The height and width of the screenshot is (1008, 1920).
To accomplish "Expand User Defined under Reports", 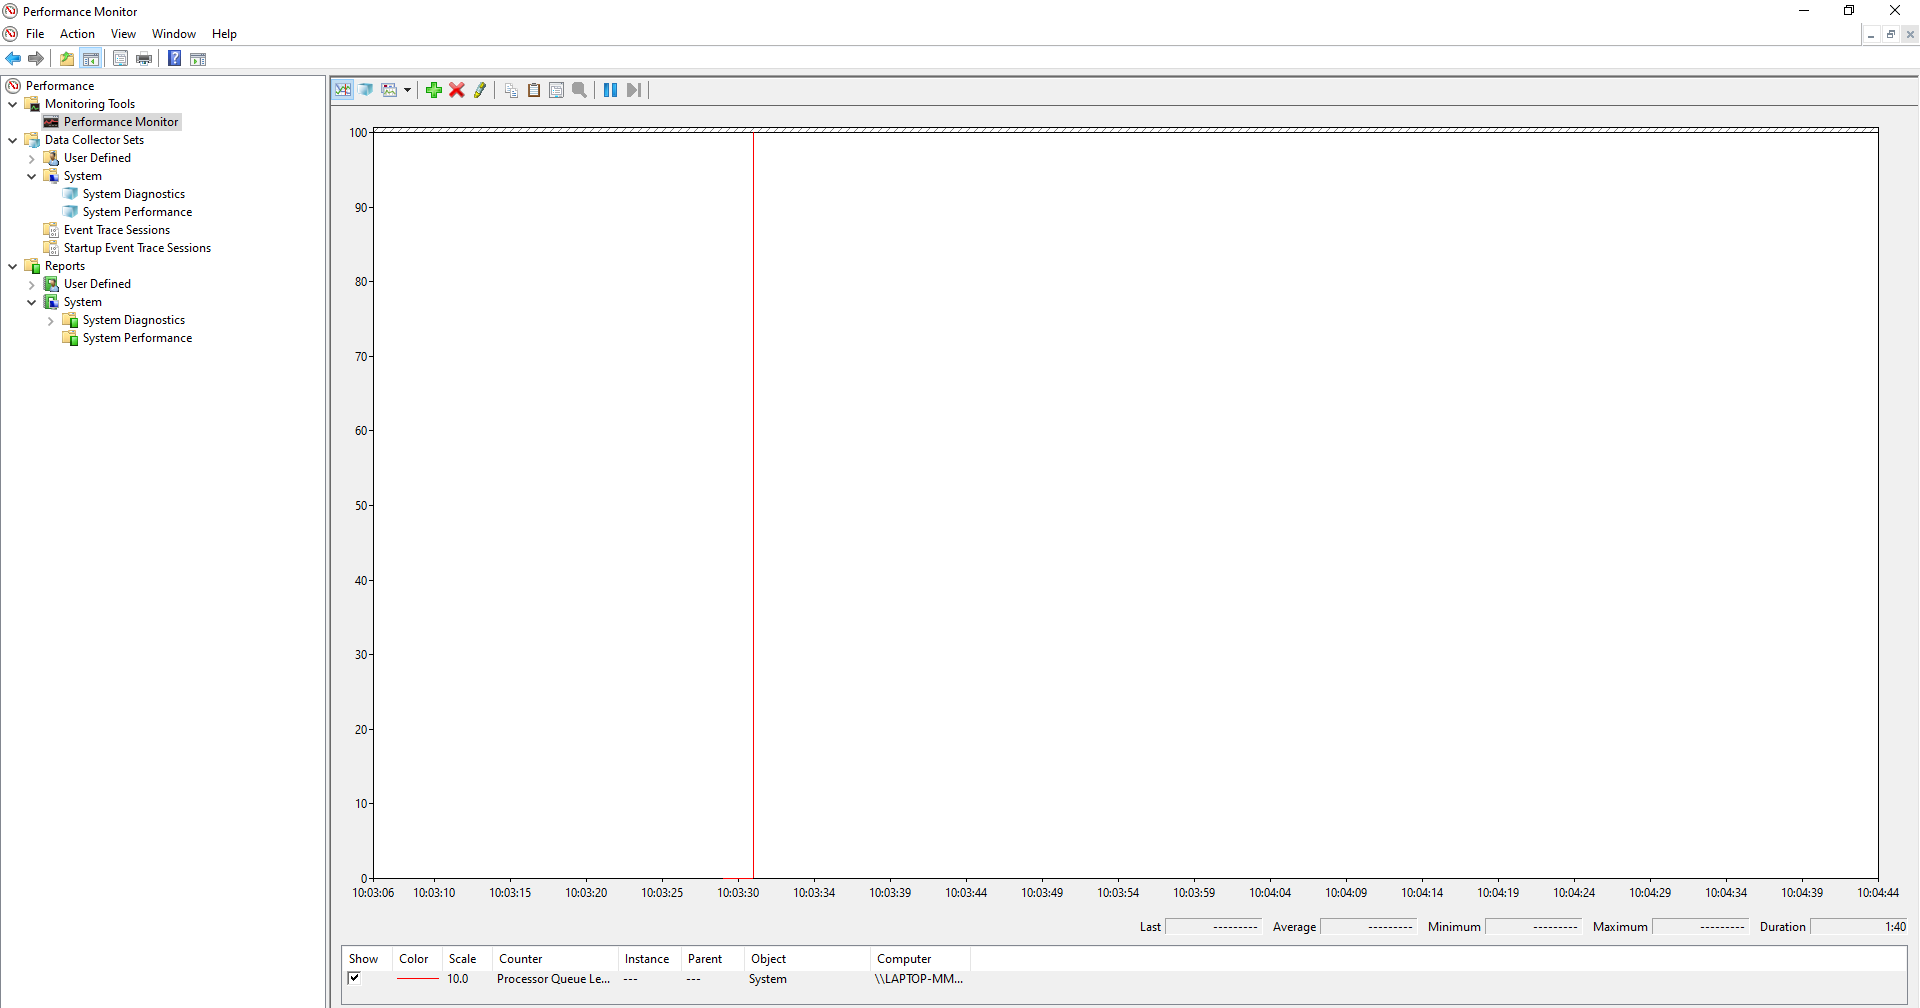I will pyautogui.click(x=32, y=284).
